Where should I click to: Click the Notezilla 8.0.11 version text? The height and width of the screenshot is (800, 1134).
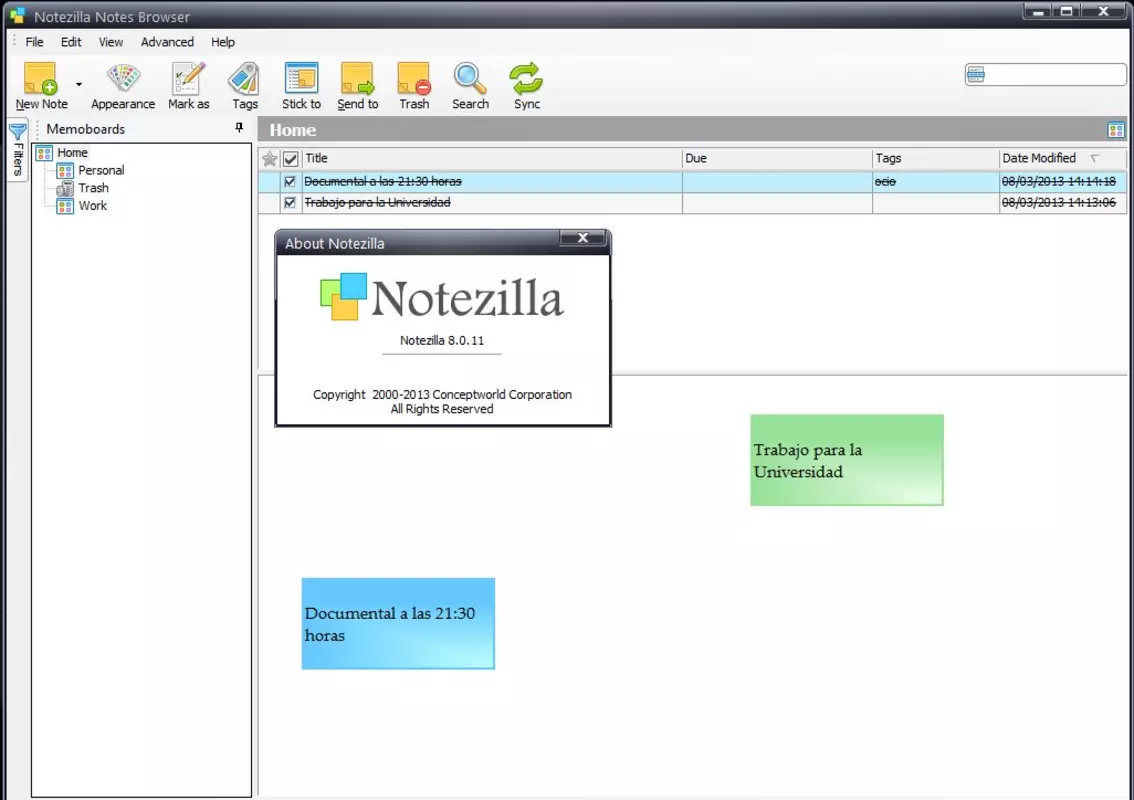(442, 341)
